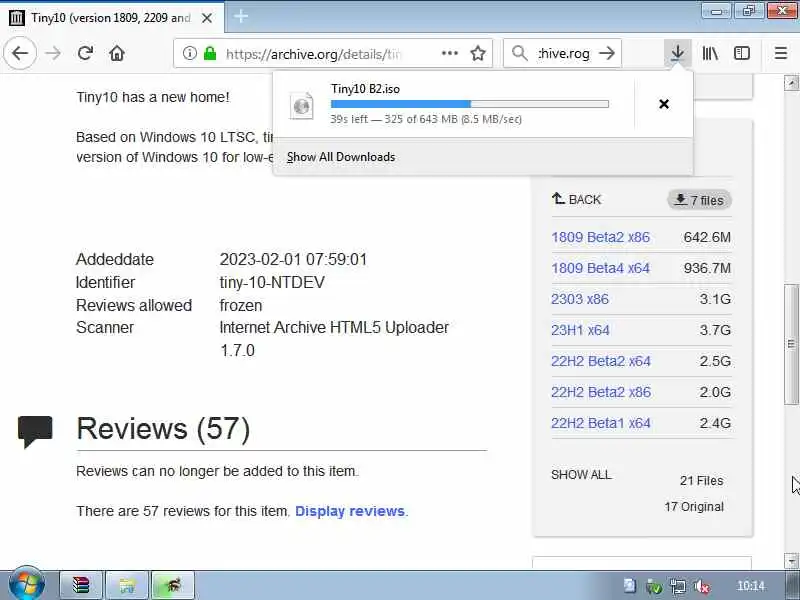Open the Display reviews link

[350, 511]
